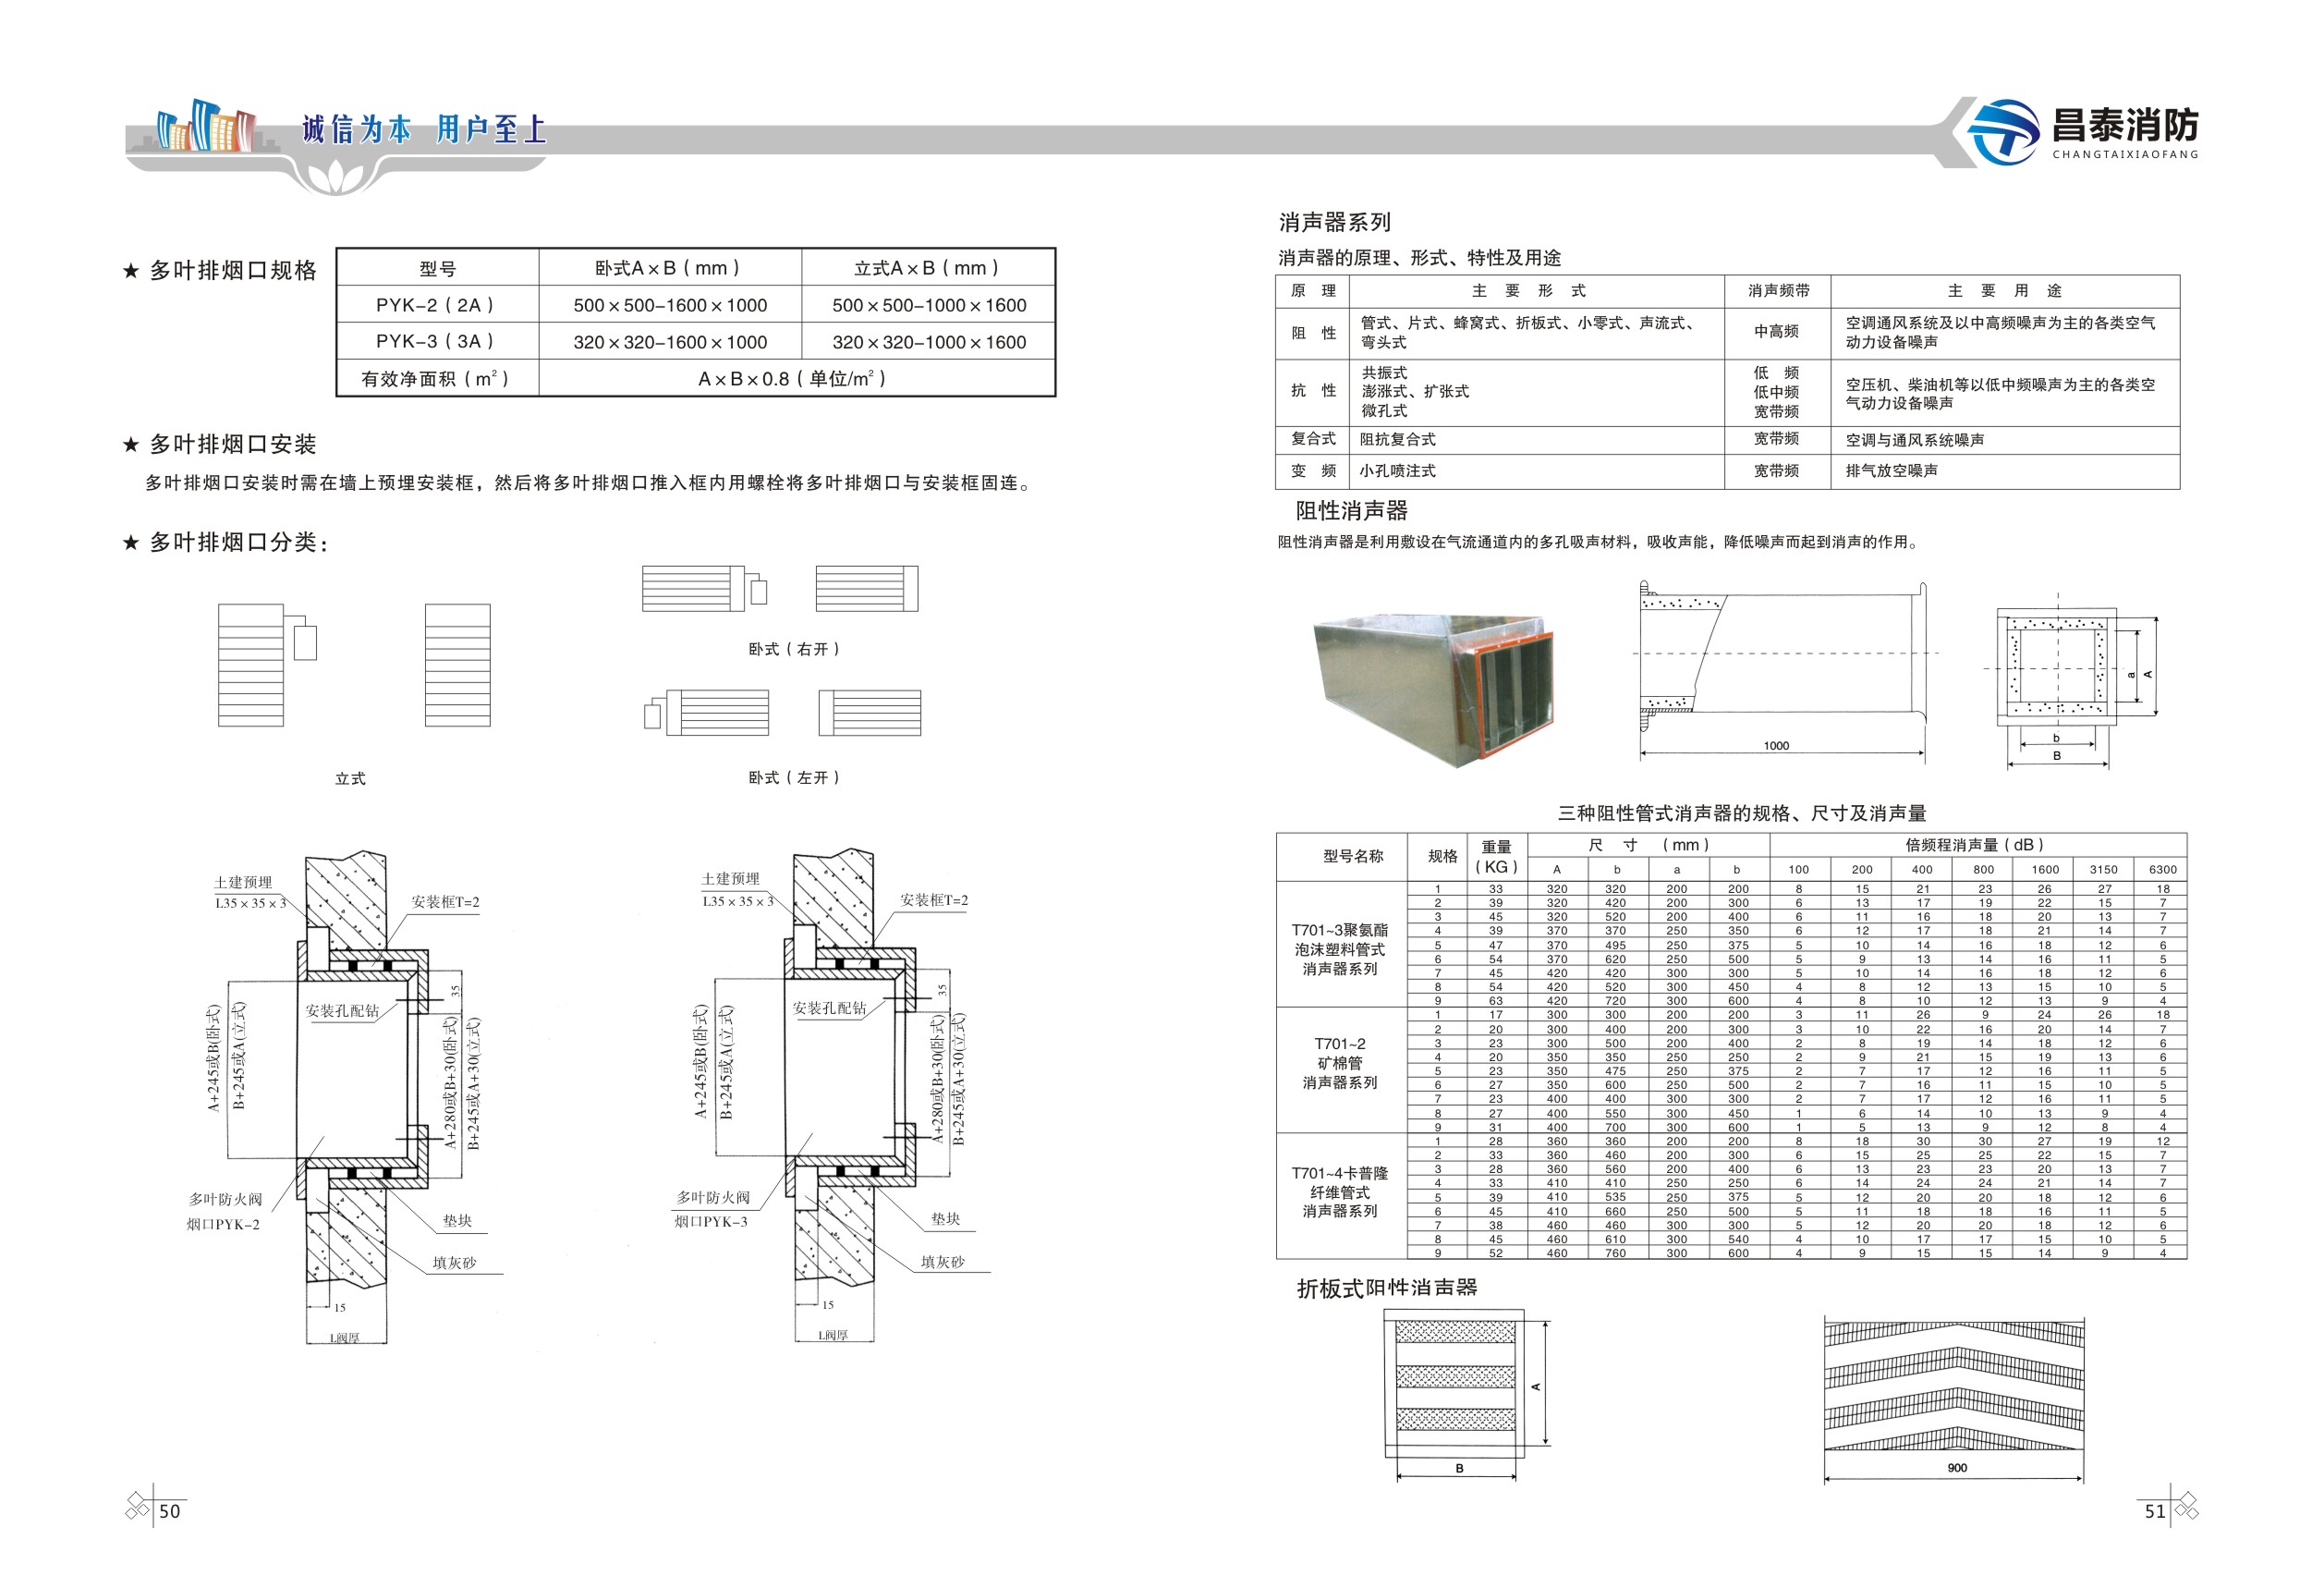Click the 中高频 frequency band cell
The width and height of the screenshot is (2324, 1588).
tap(1778, 333)
